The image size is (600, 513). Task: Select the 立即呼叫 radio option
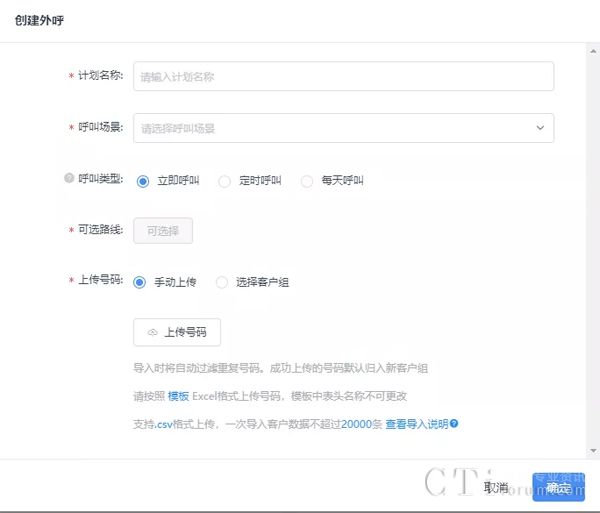pyautogui.click(x=142, y=181)
